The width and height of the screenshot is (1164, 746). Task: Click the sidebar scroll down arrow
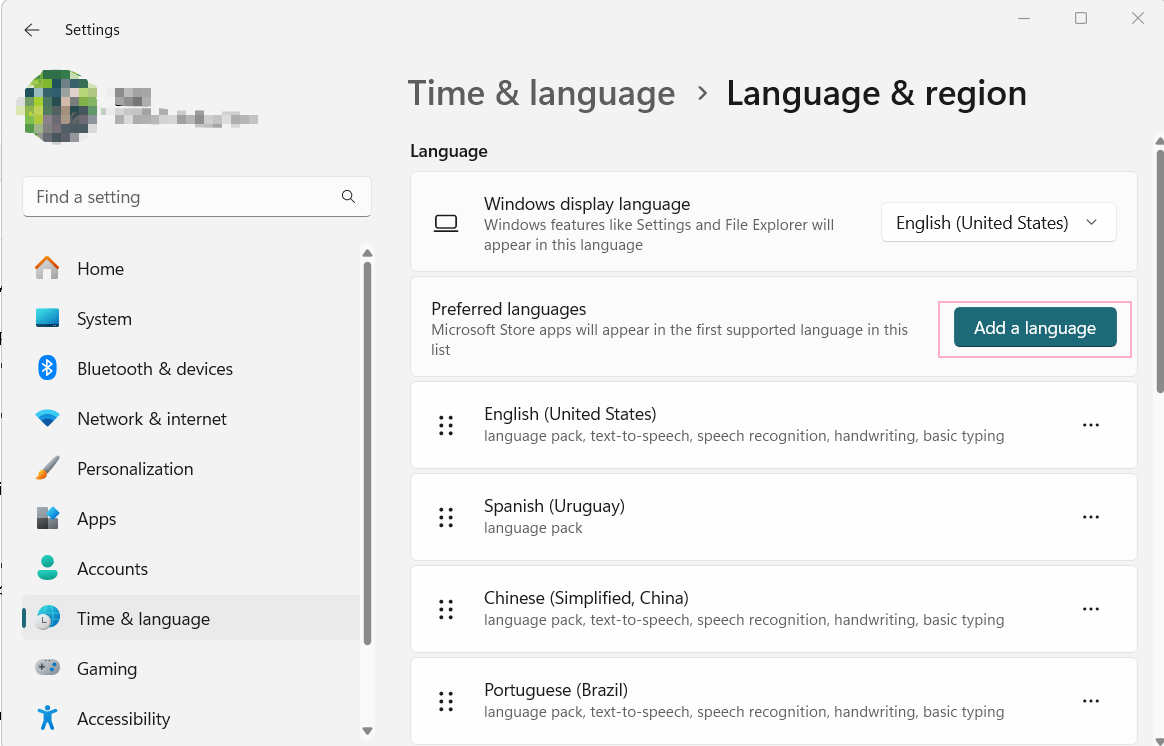coord(367,730)
